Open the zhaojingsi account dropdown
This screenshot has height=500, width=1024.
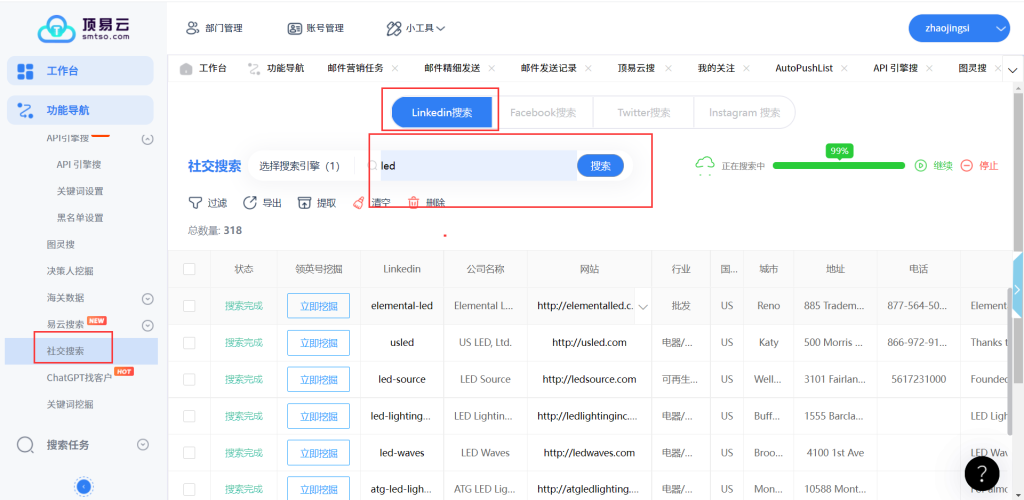(x=958, y=29)
